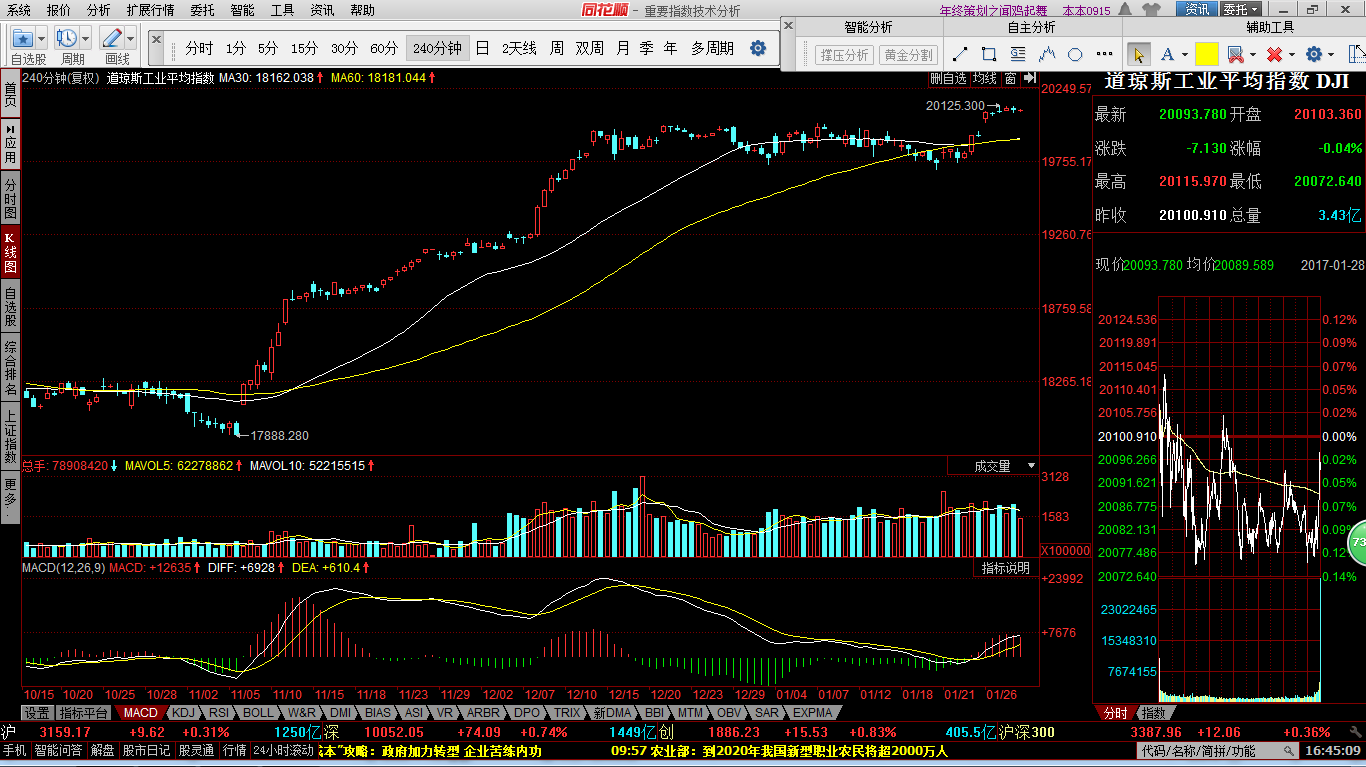
Task: Switch to 15分 period
Action: (305, 48)
